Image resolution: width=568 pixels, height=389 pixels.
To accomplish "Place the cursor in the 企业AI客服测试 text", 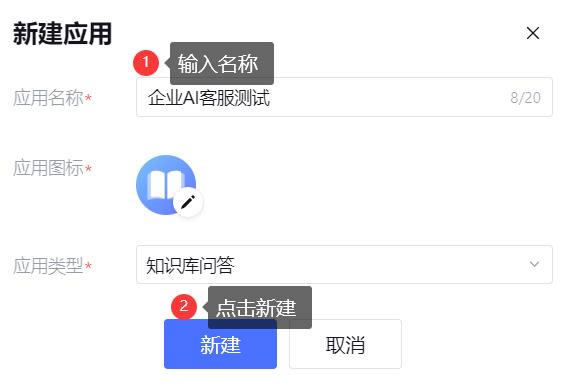I will 209,98.
